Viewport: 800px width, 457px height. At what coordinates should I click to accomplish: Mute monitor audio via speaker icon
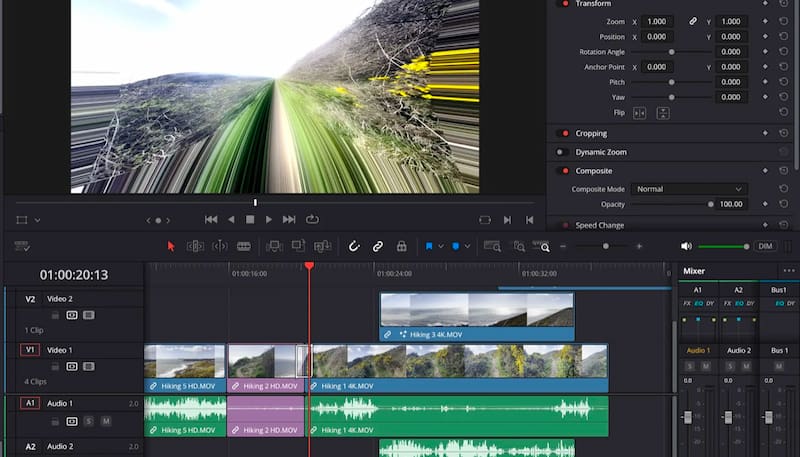(x=686, y=246)
